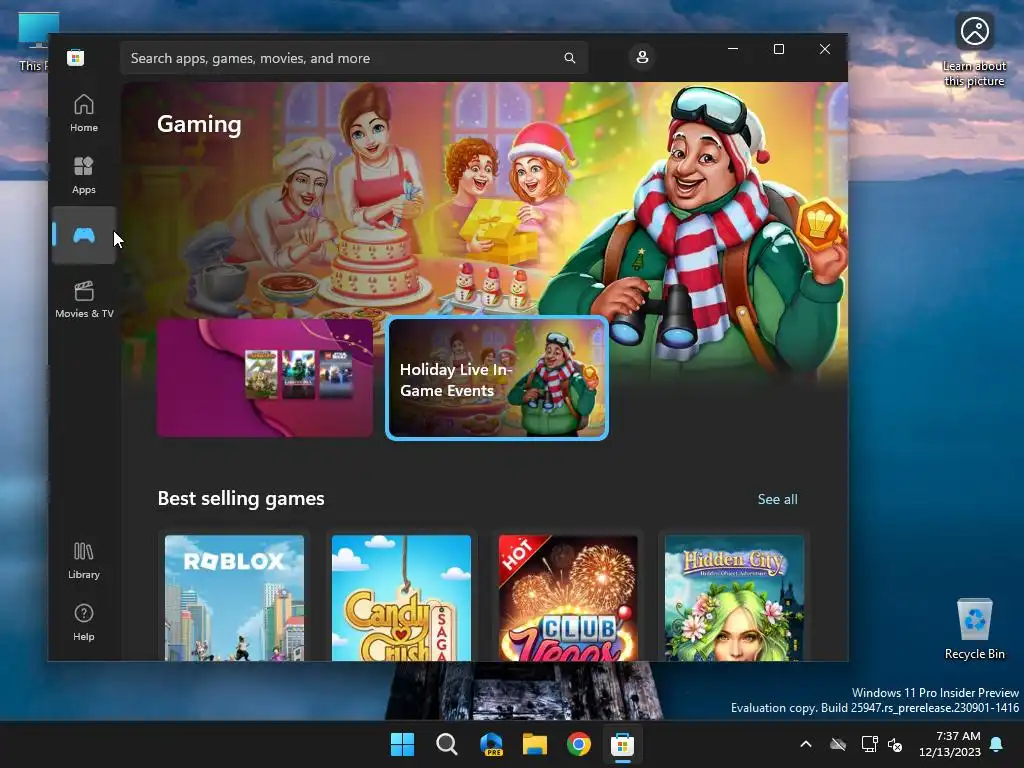Click the network display tray icon

pyautogui.click(x=869, y=744)
